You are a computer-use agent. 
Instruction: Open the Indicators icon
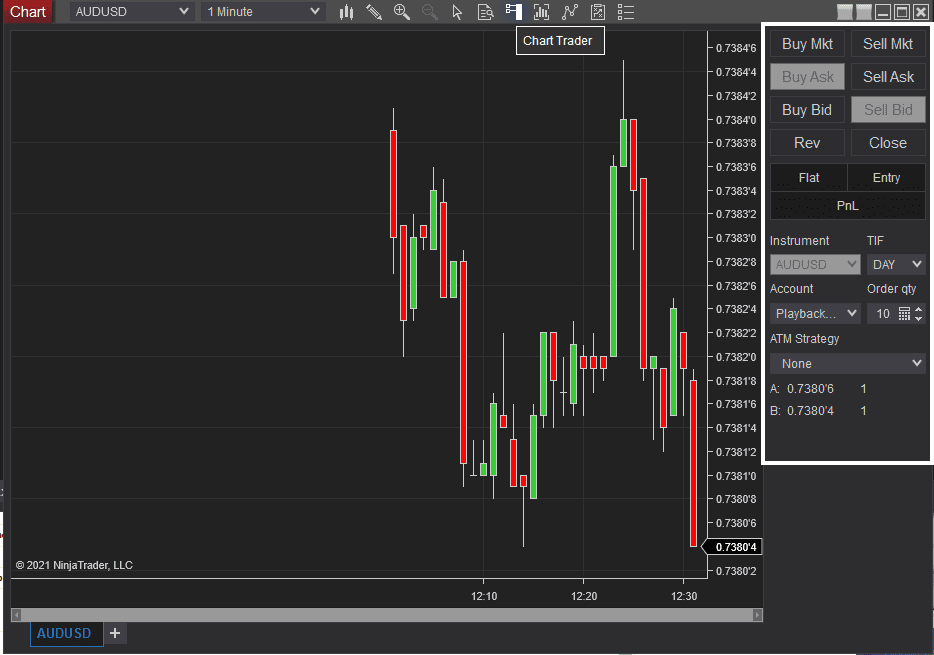[569, 12]
